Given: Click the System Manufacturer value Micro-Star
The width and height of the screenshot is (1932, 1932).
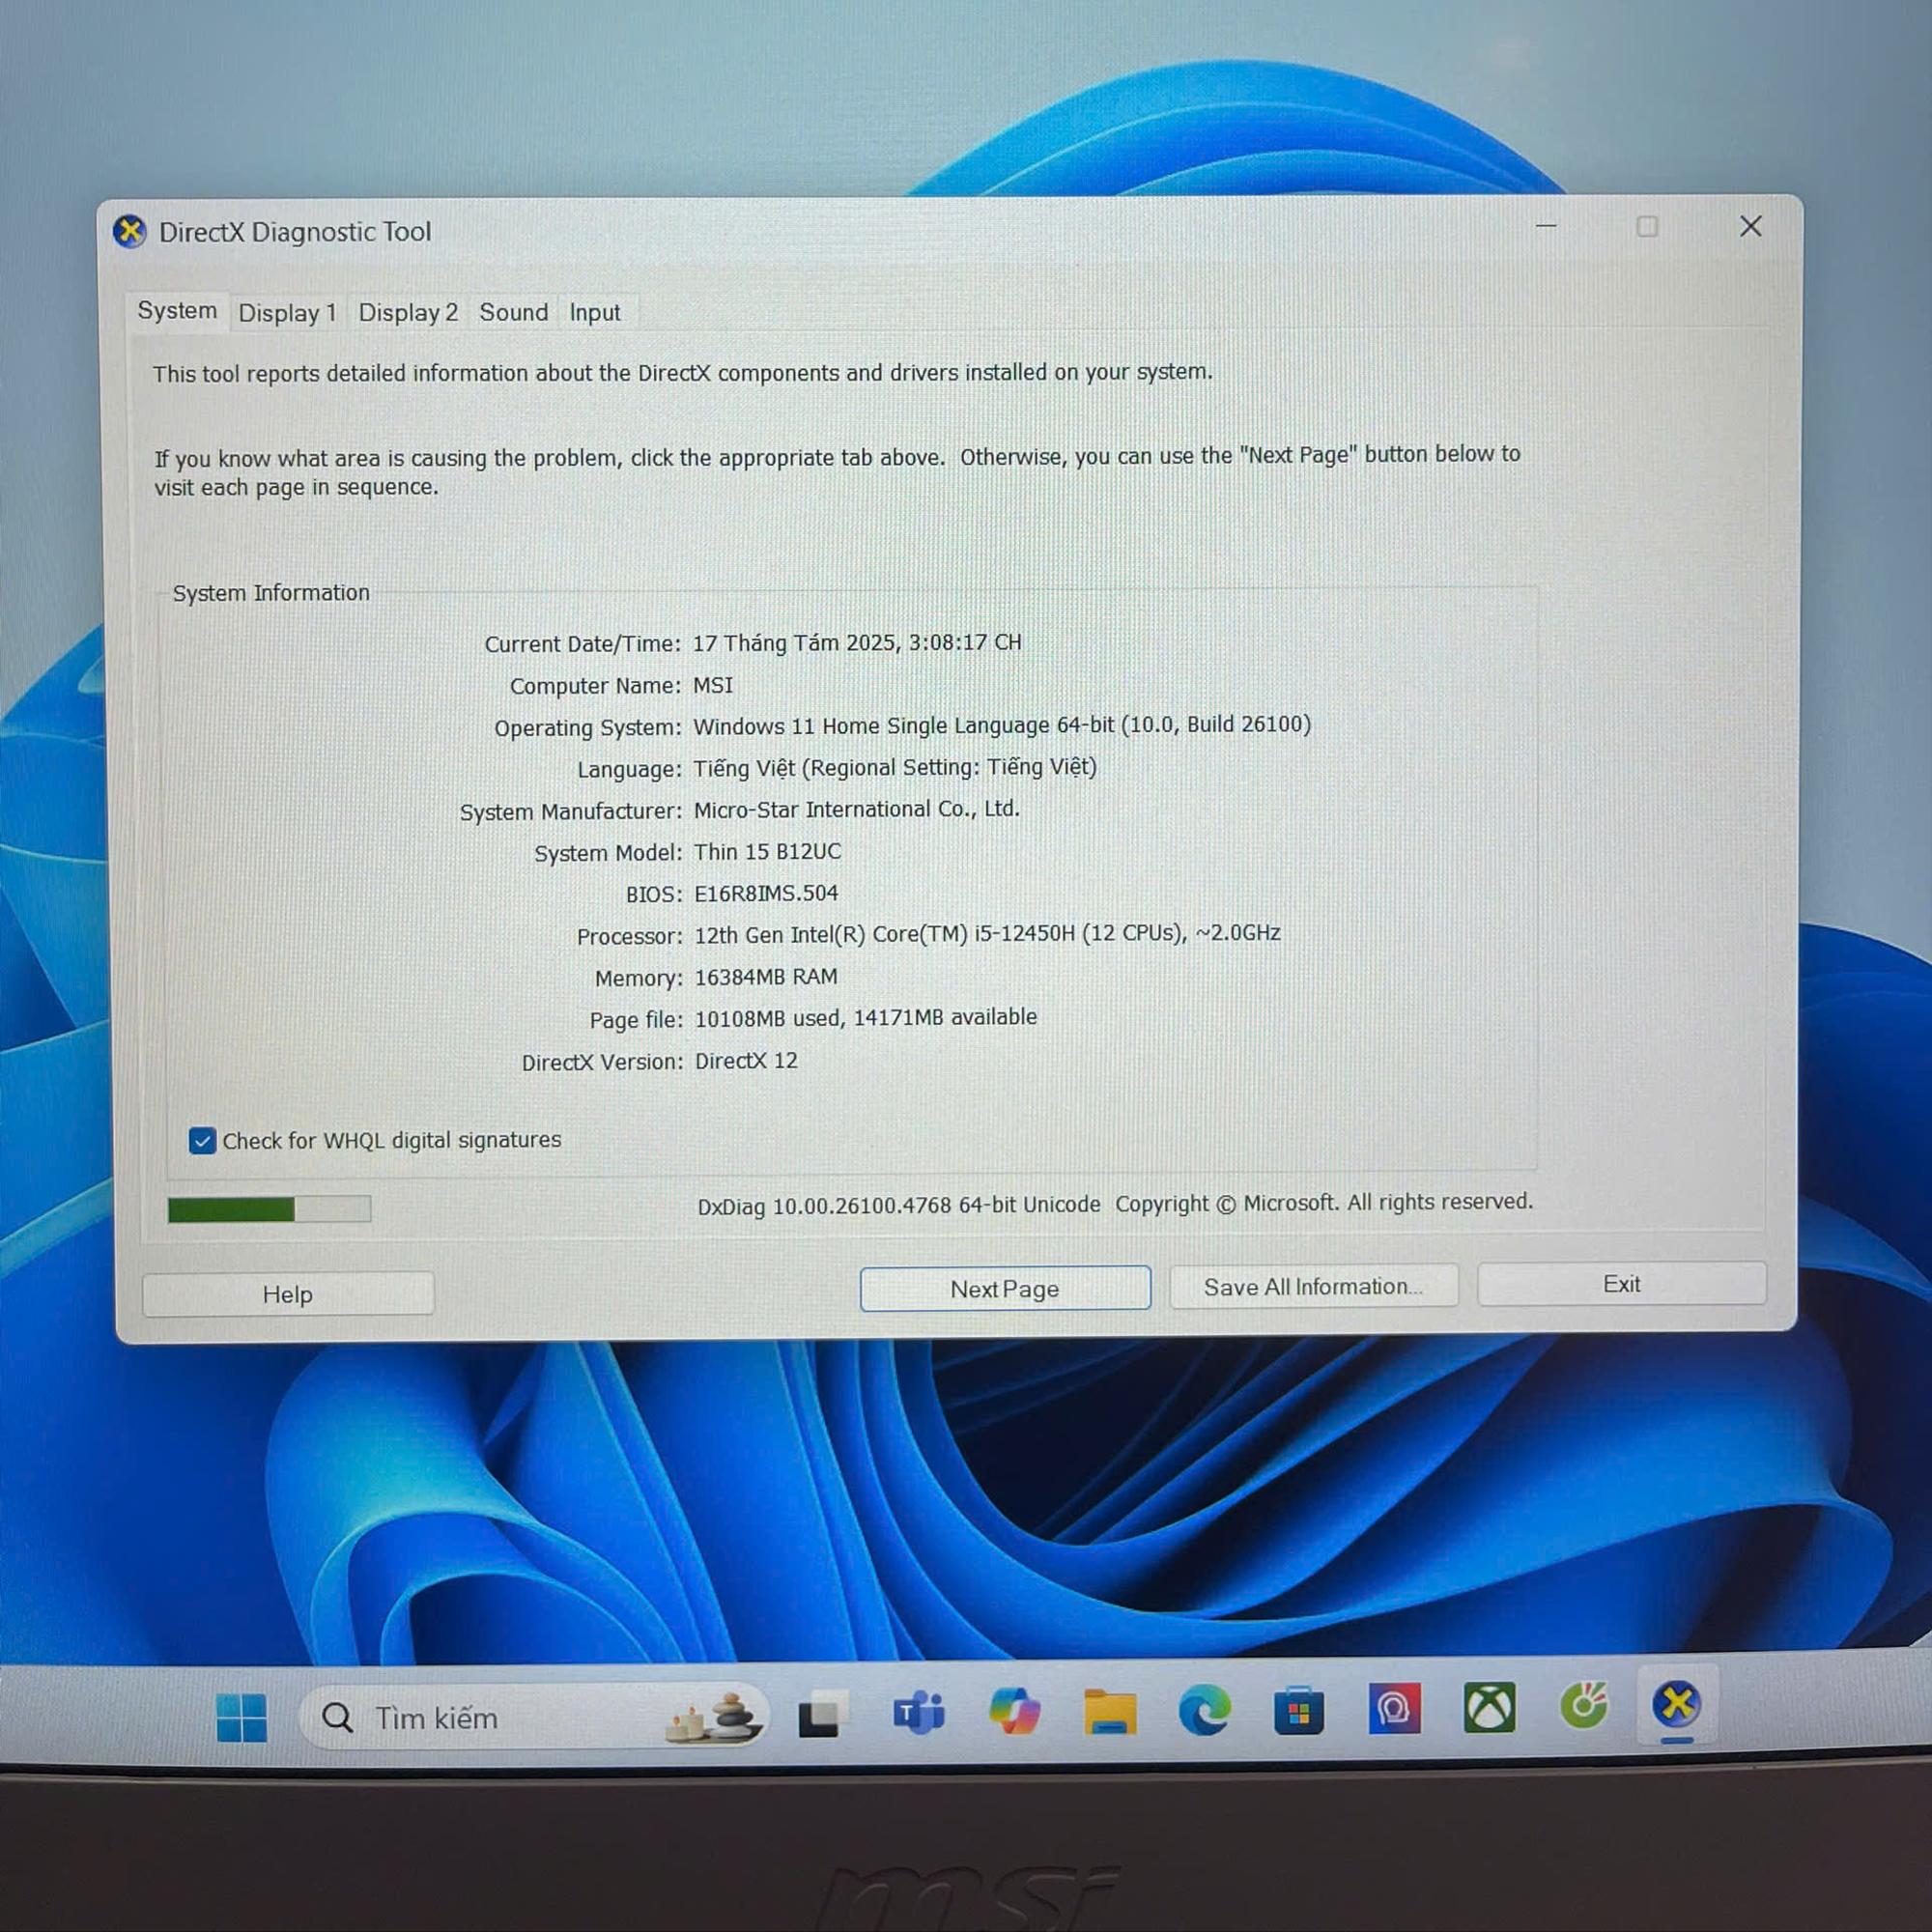Looking at the screenshot, I should [857, 809].
